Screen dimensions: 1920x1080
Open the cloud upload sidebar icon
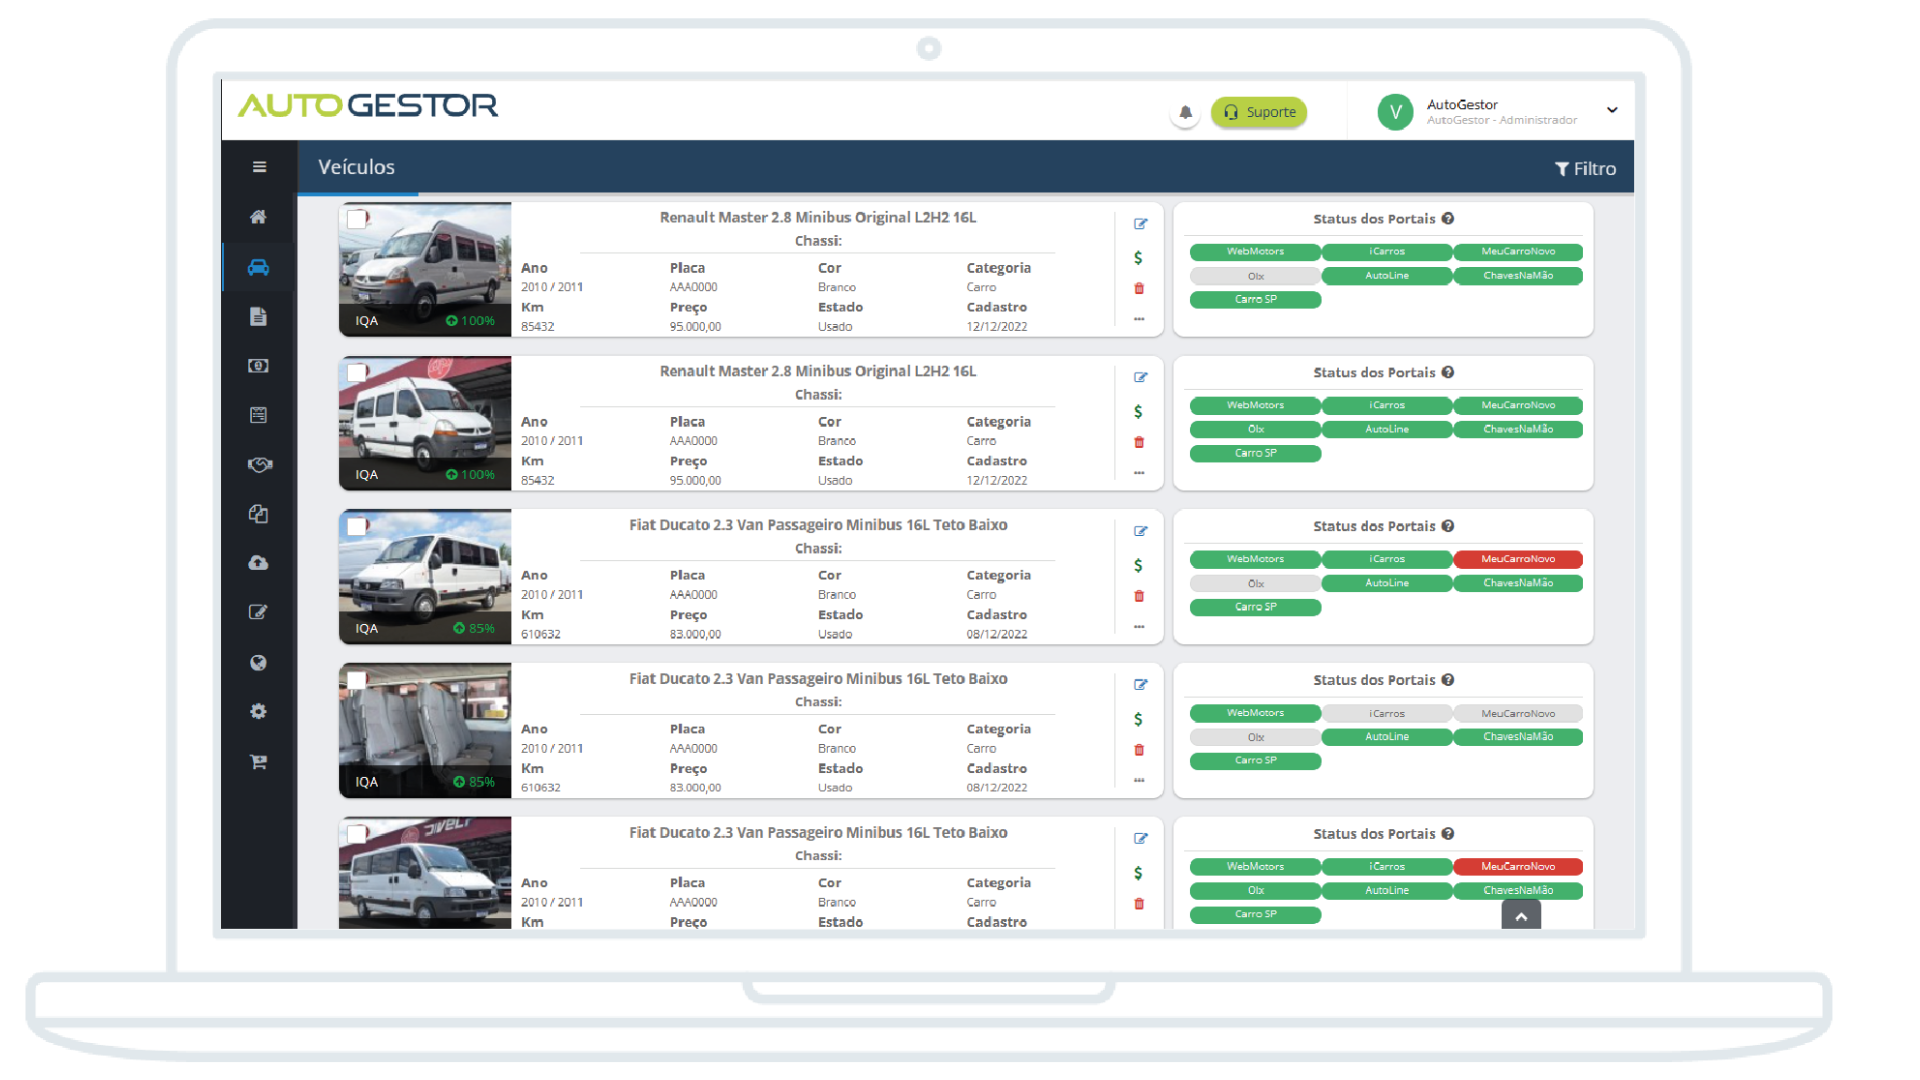(258, 563)
